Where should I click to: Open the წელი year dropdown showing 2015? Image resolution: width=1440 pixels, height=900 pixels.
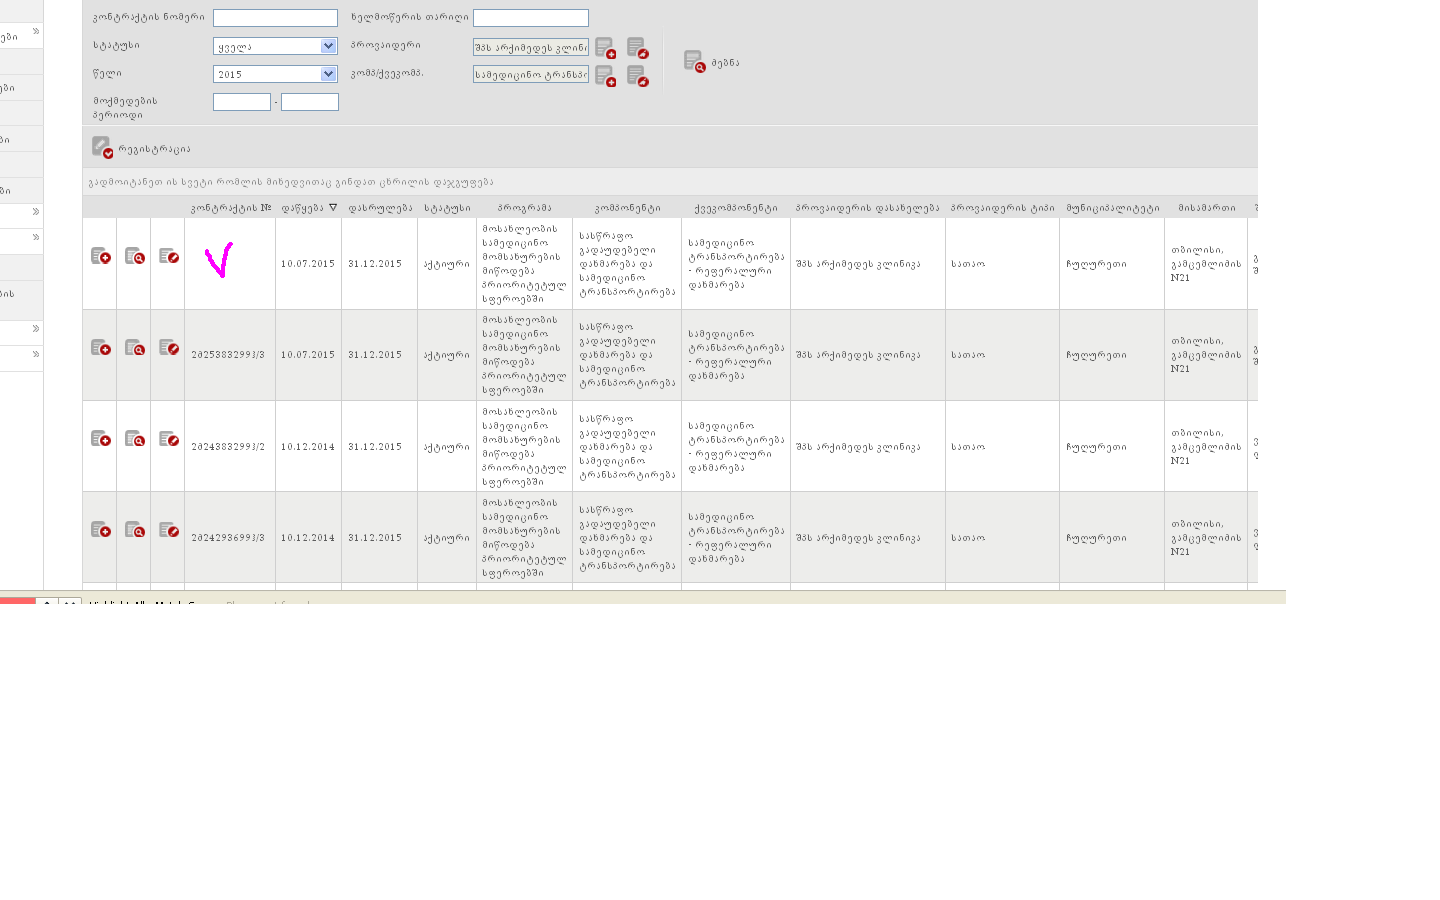[328, 74]
